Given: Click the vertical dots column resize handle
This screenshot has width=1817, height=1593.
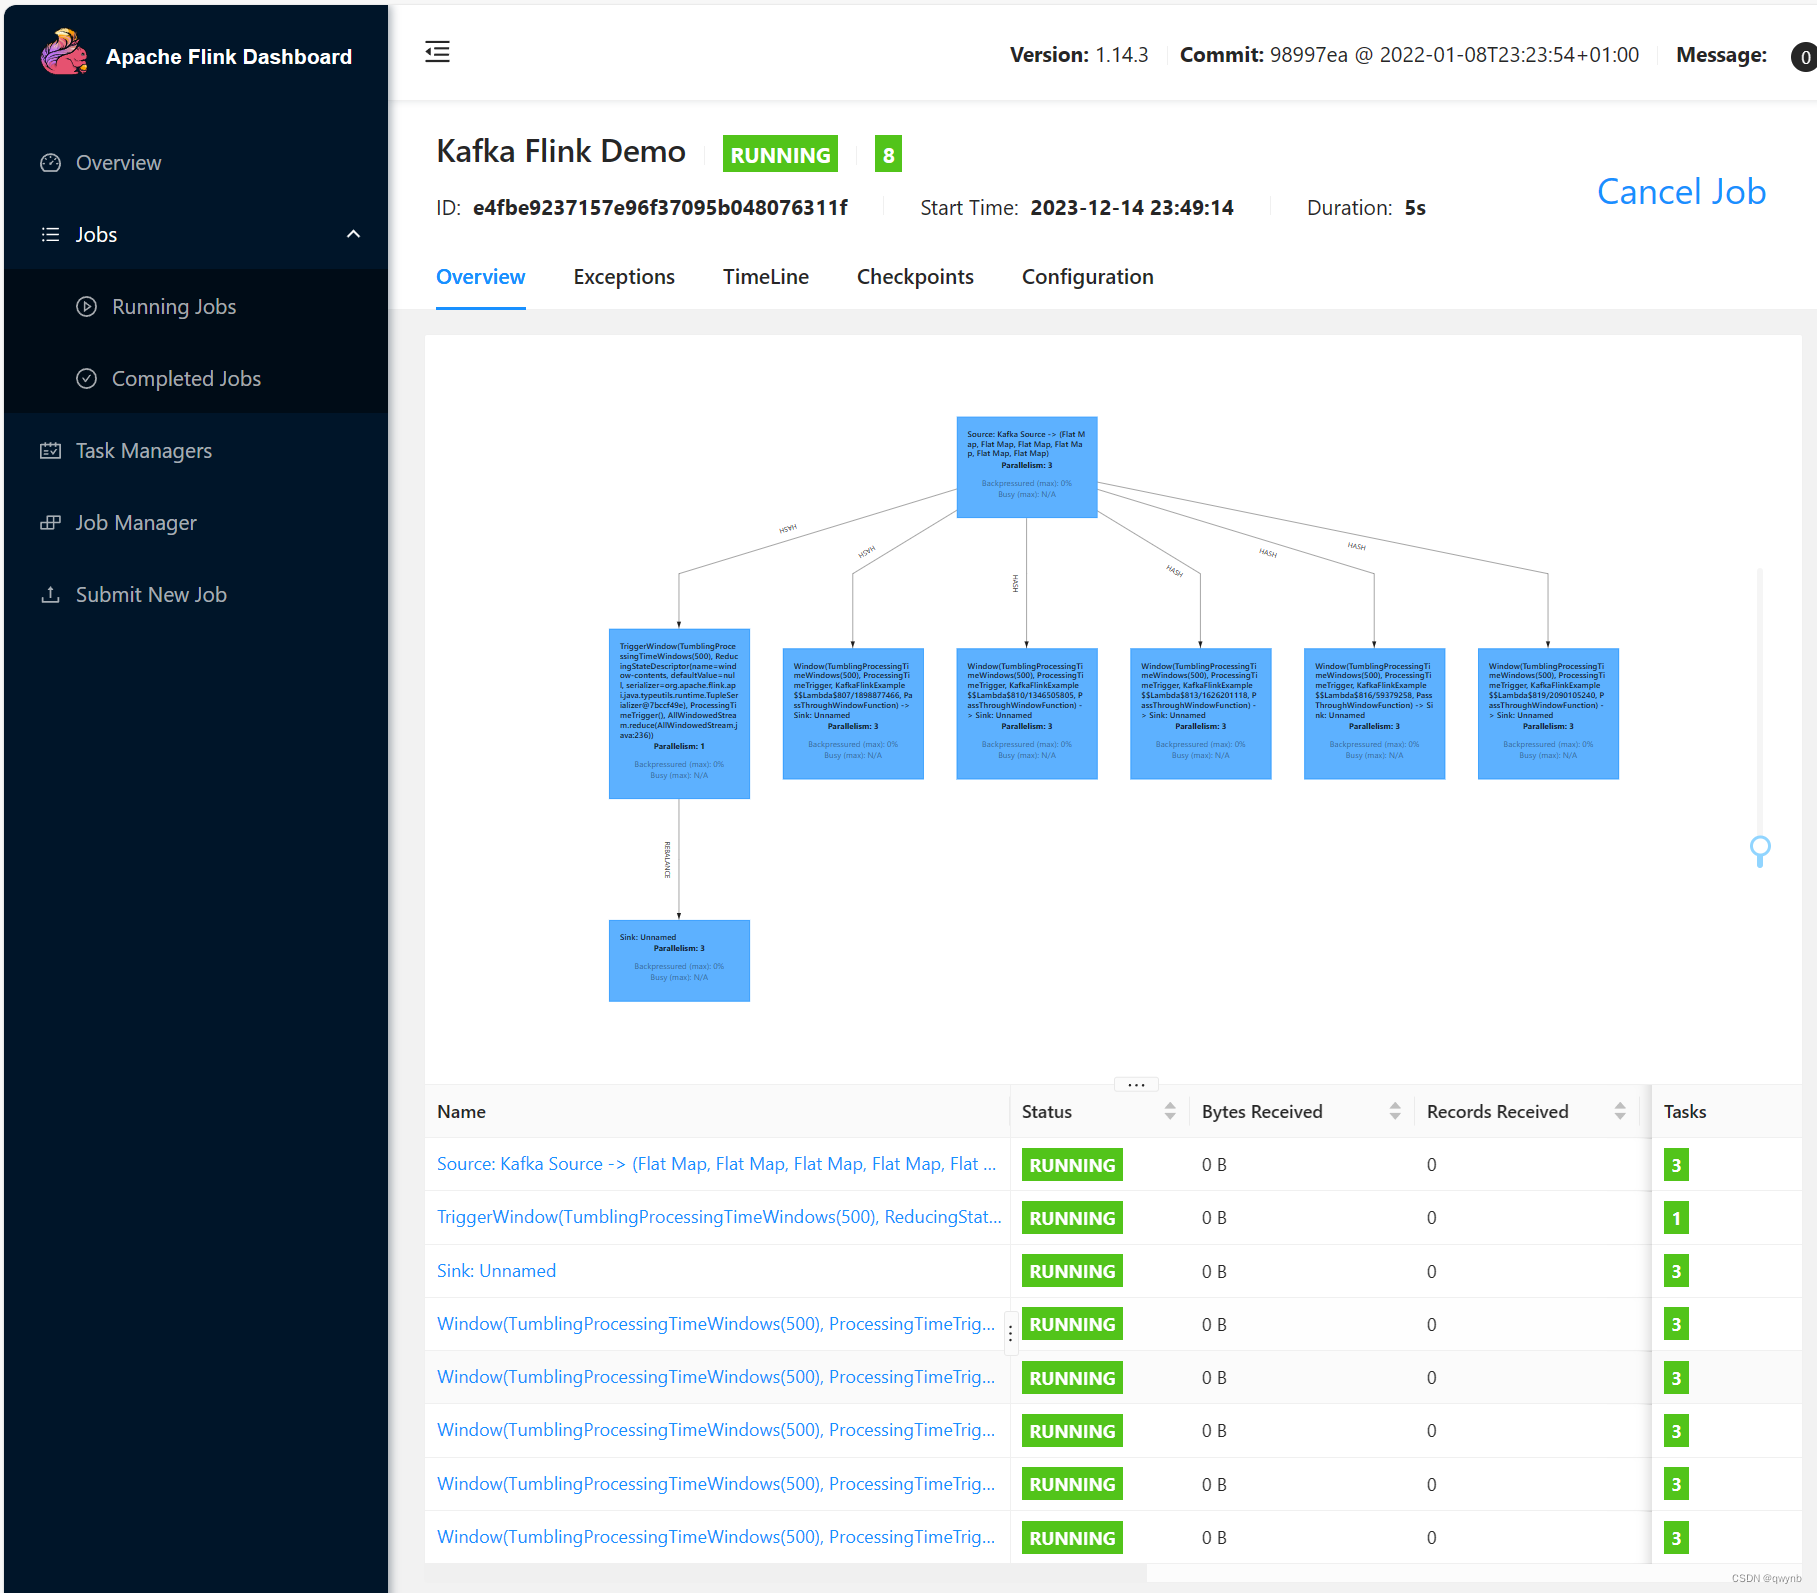Looking at the screenshot, I should (x=1010, y=1333).
